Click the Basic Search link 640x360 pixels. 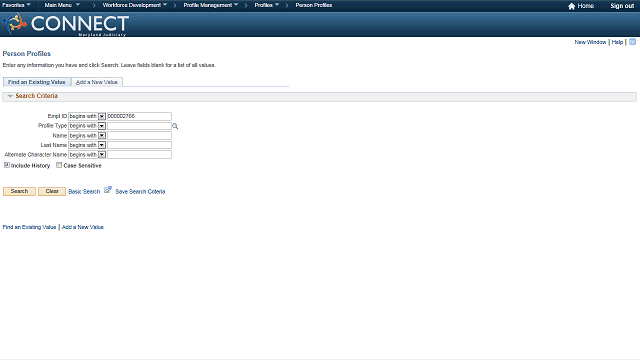[84, 191]
